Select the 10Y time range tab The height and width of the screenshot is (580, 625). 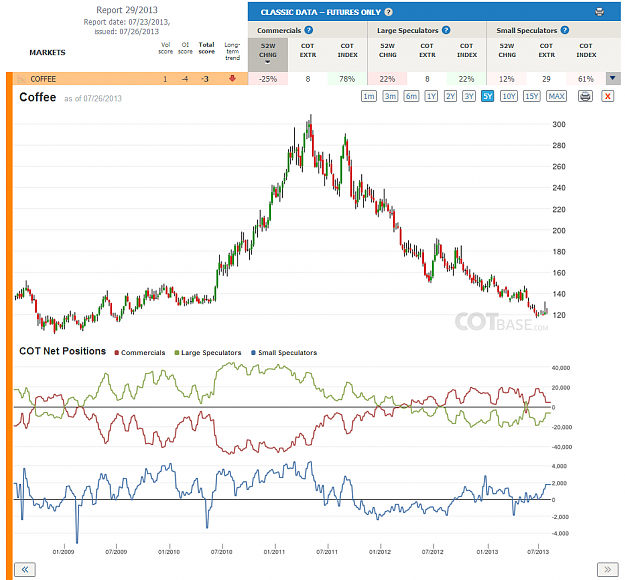(509, 96)
